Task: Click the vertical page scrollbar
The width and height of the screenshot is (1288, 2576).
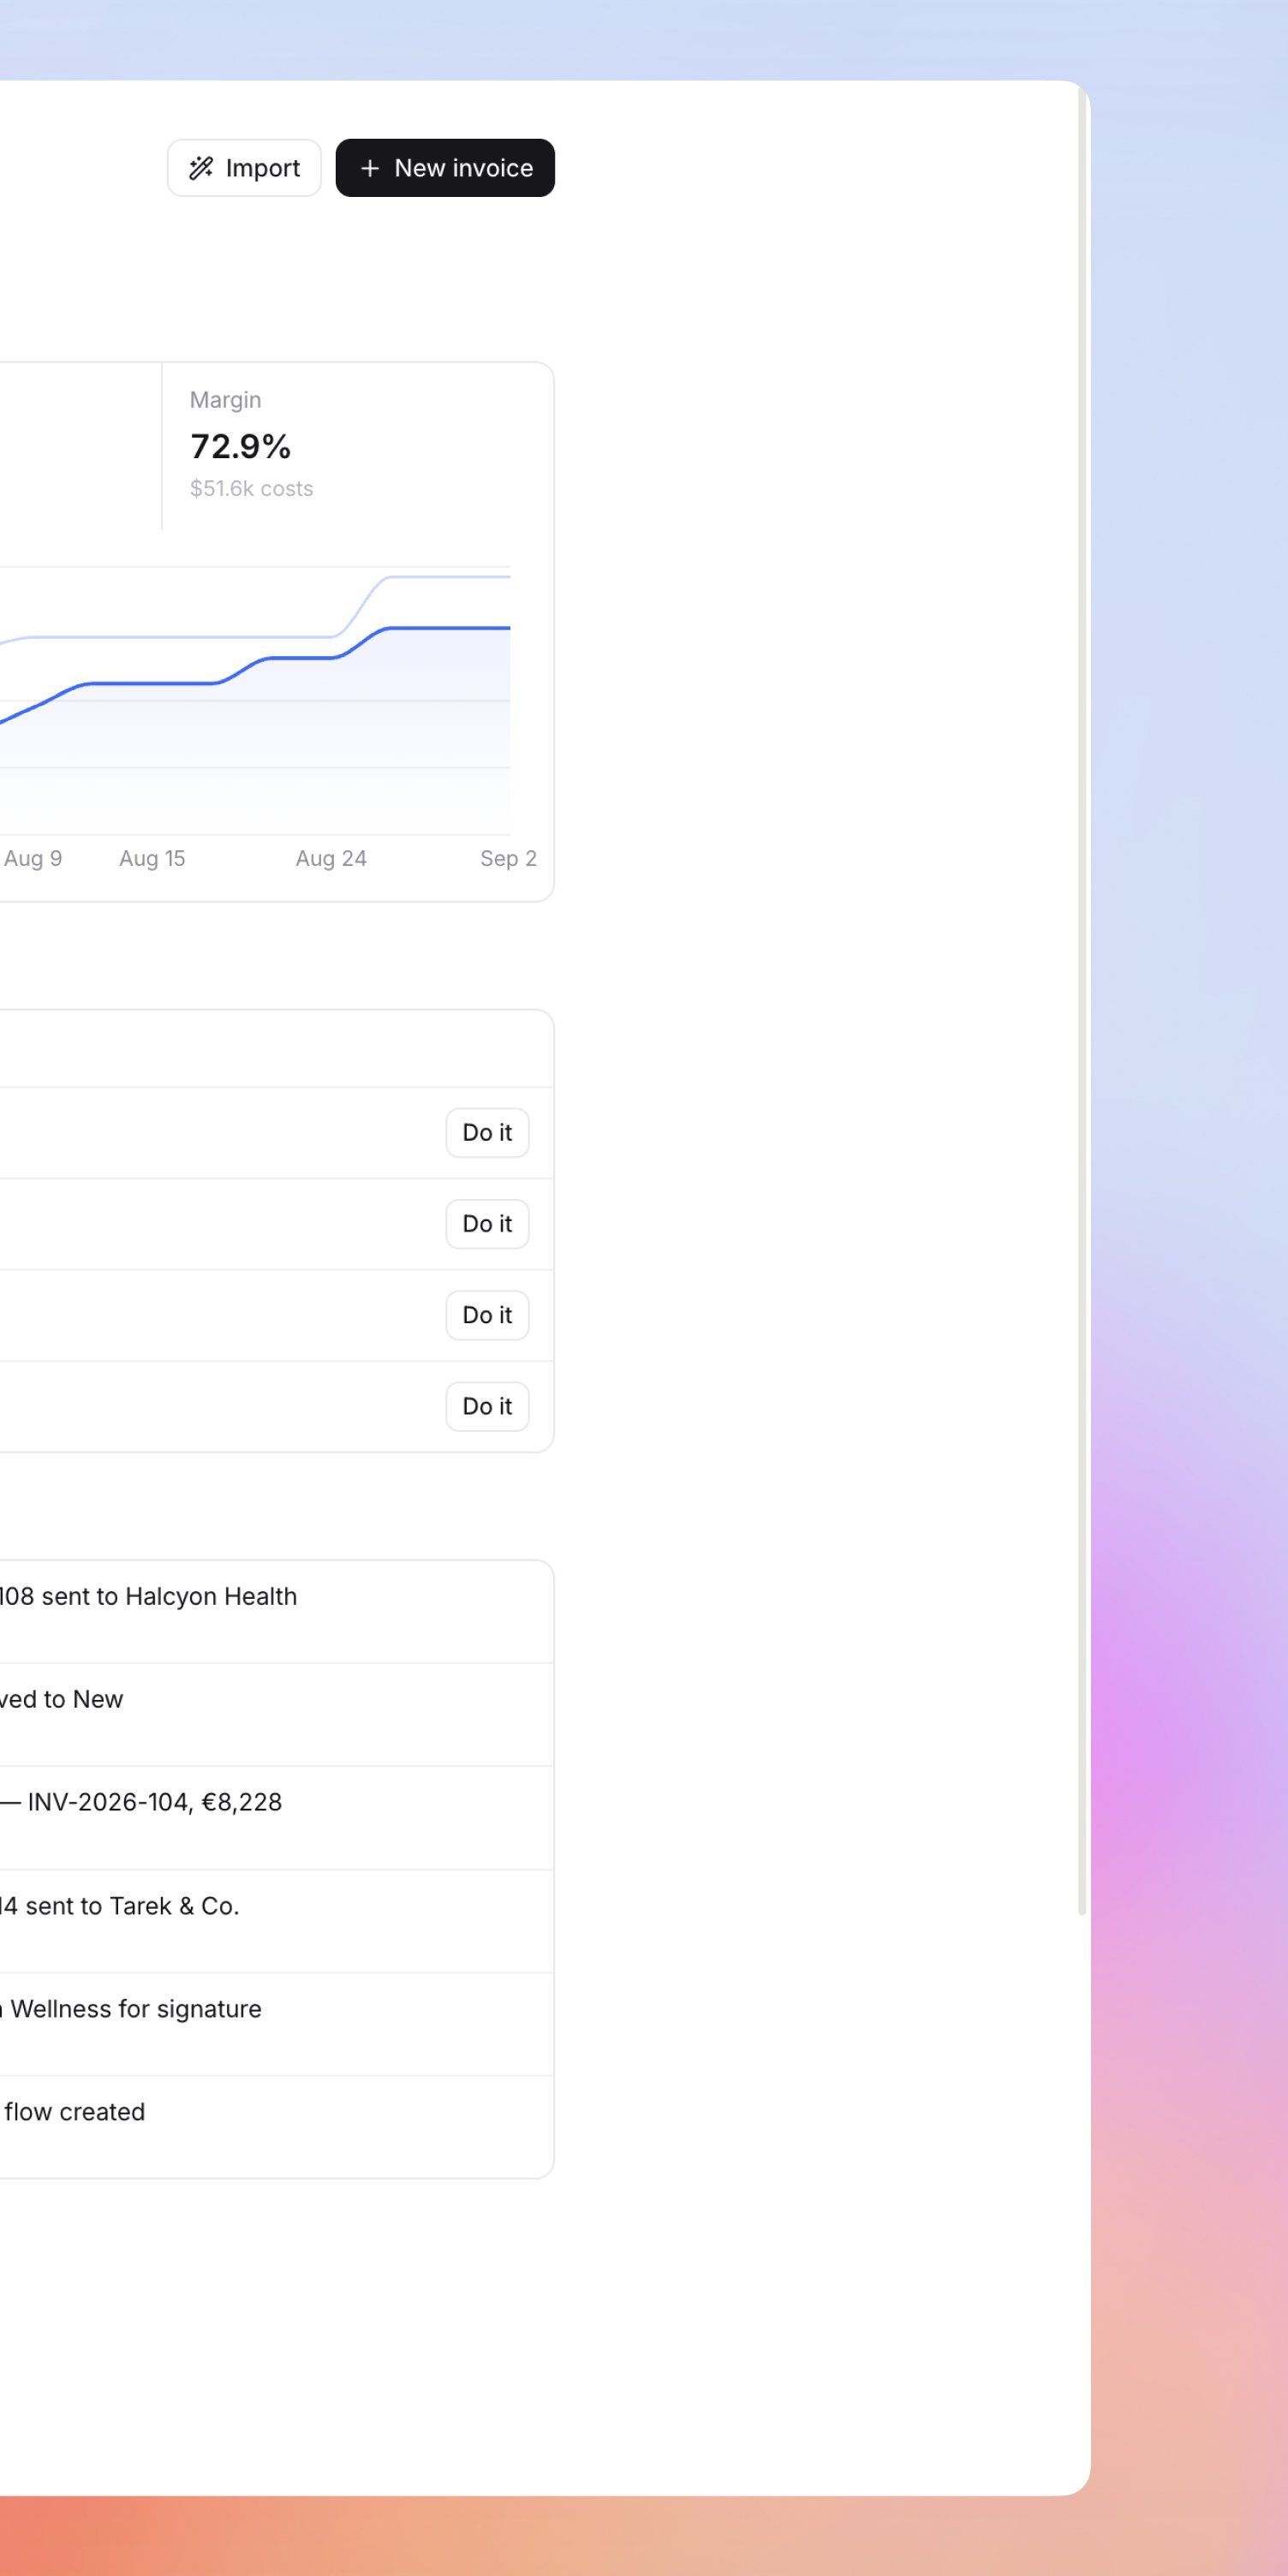Action: 1082,1000
